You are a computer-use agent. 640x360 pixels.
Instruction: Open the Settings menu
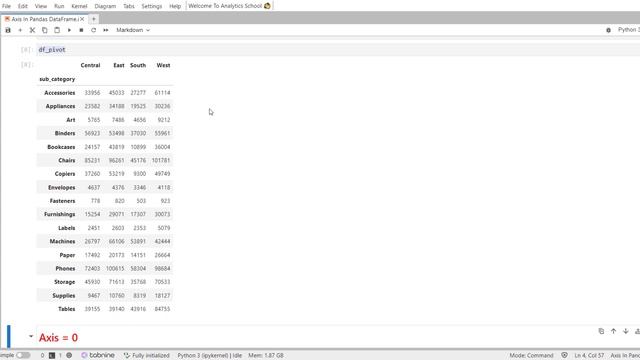coord(152,6)
